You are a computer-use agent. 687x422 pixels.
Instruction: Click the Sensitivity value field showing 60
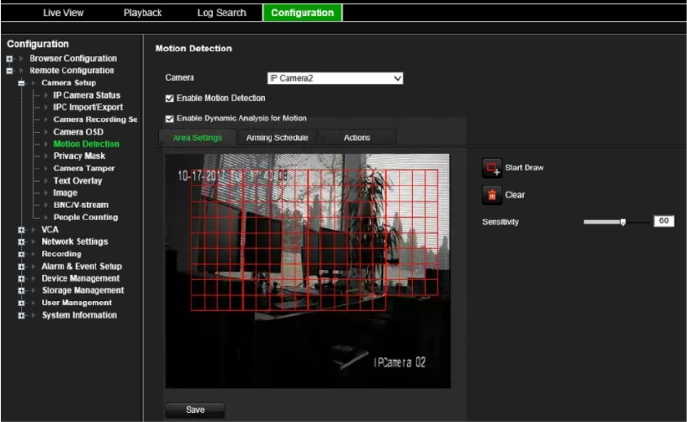click(664, 221)
